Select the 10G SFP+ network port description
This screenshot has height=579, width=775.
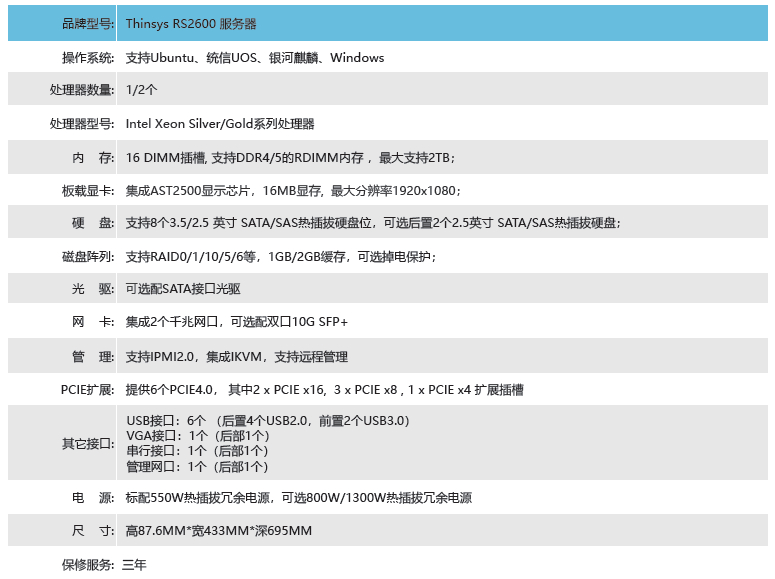click(x=237, y=322)
